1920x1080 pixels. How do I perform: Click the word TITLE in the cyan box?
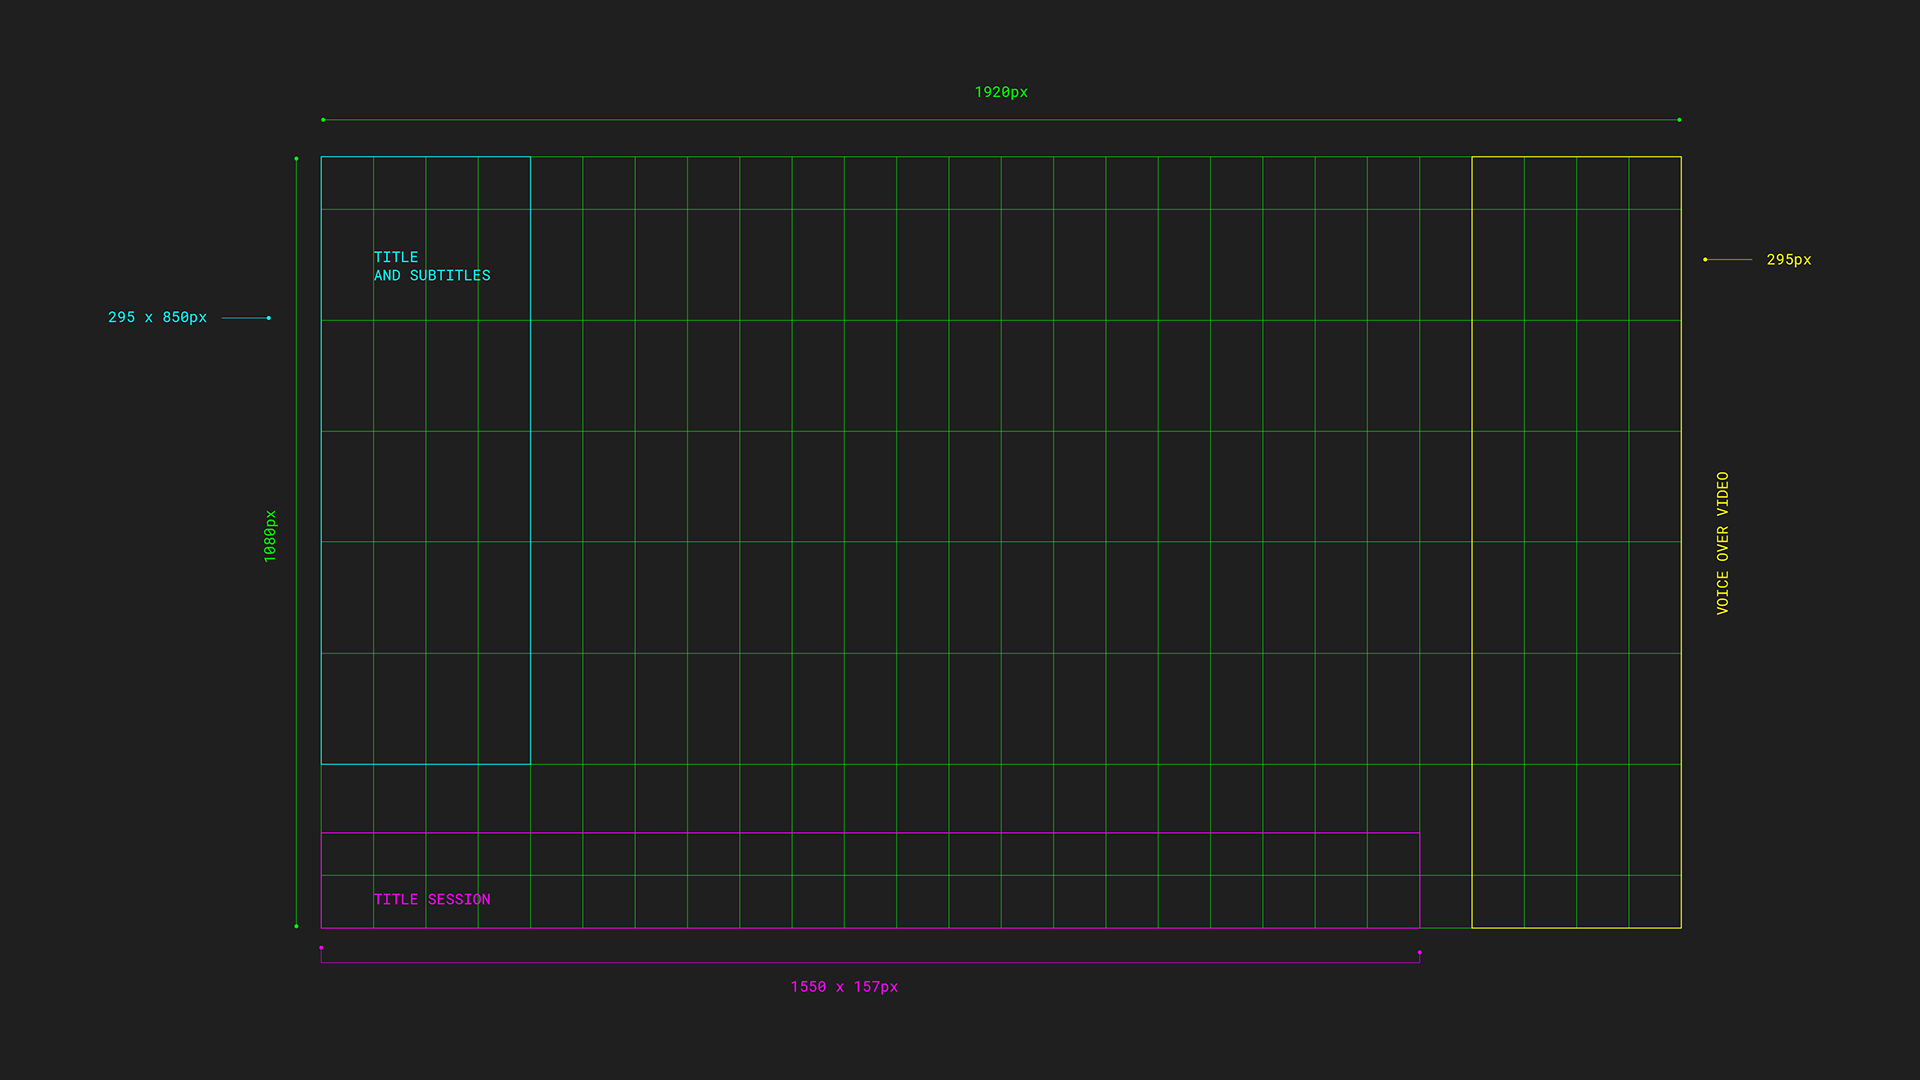395,257
